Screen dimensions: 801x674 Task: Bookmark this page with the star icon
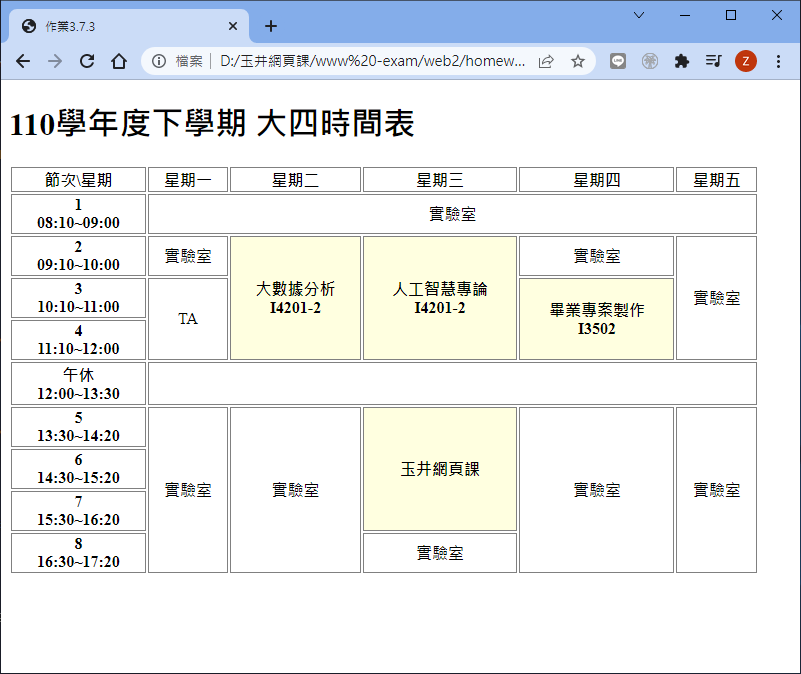click(578, 61)
